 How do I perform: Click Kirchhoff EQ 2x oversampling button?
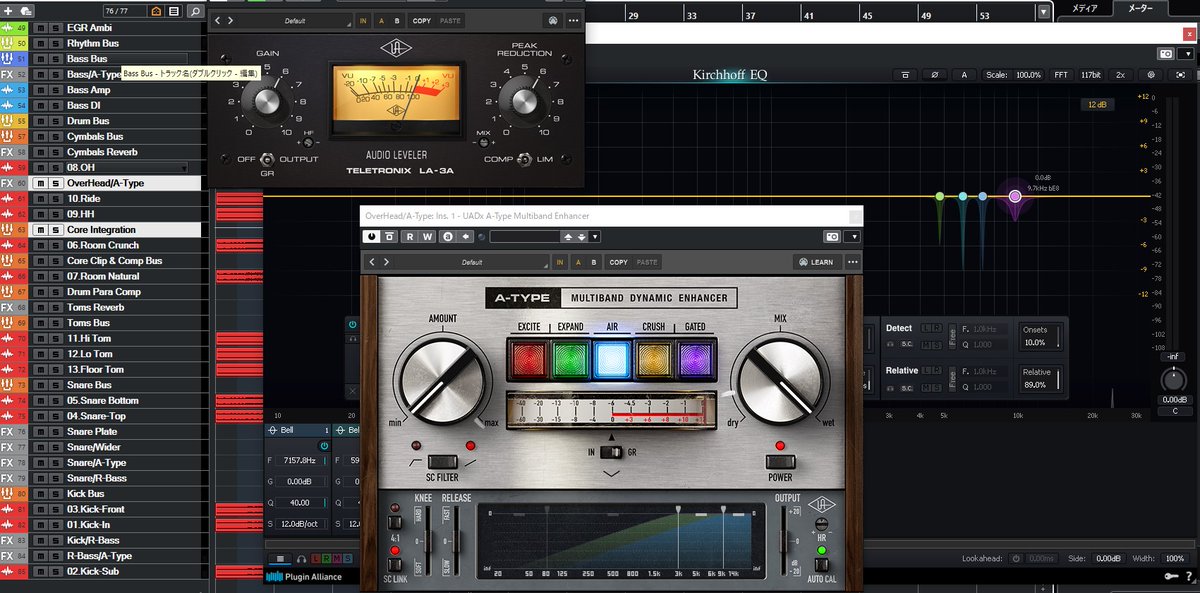[x=1120, y=75]
